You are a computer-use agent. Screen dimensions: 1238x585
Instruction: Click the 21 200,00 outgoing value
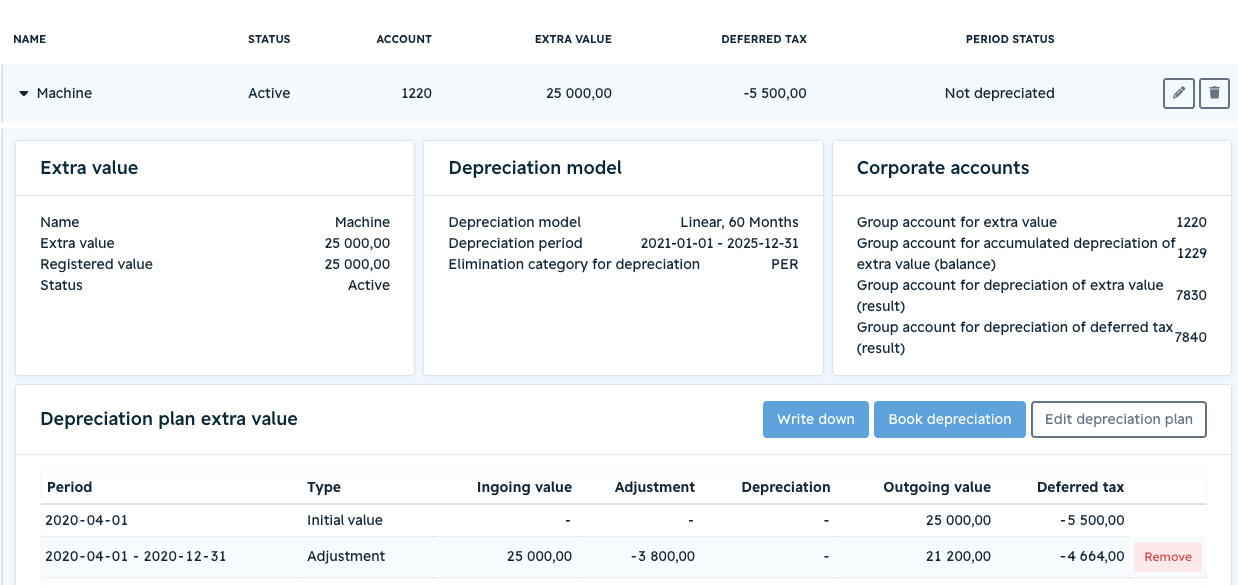pyautogui.click(x=958, y=556)
